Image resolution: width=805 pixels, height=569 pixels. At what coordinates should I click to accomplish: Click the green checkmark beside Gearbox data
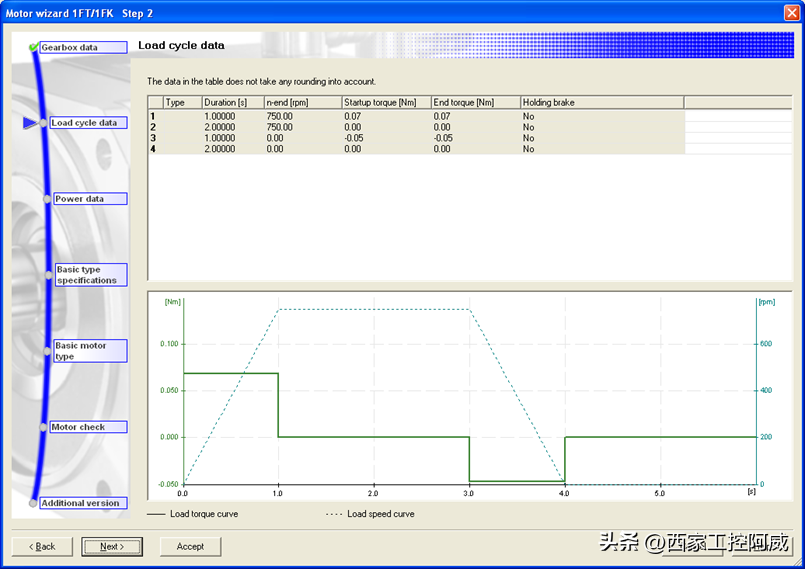point(34,47)
